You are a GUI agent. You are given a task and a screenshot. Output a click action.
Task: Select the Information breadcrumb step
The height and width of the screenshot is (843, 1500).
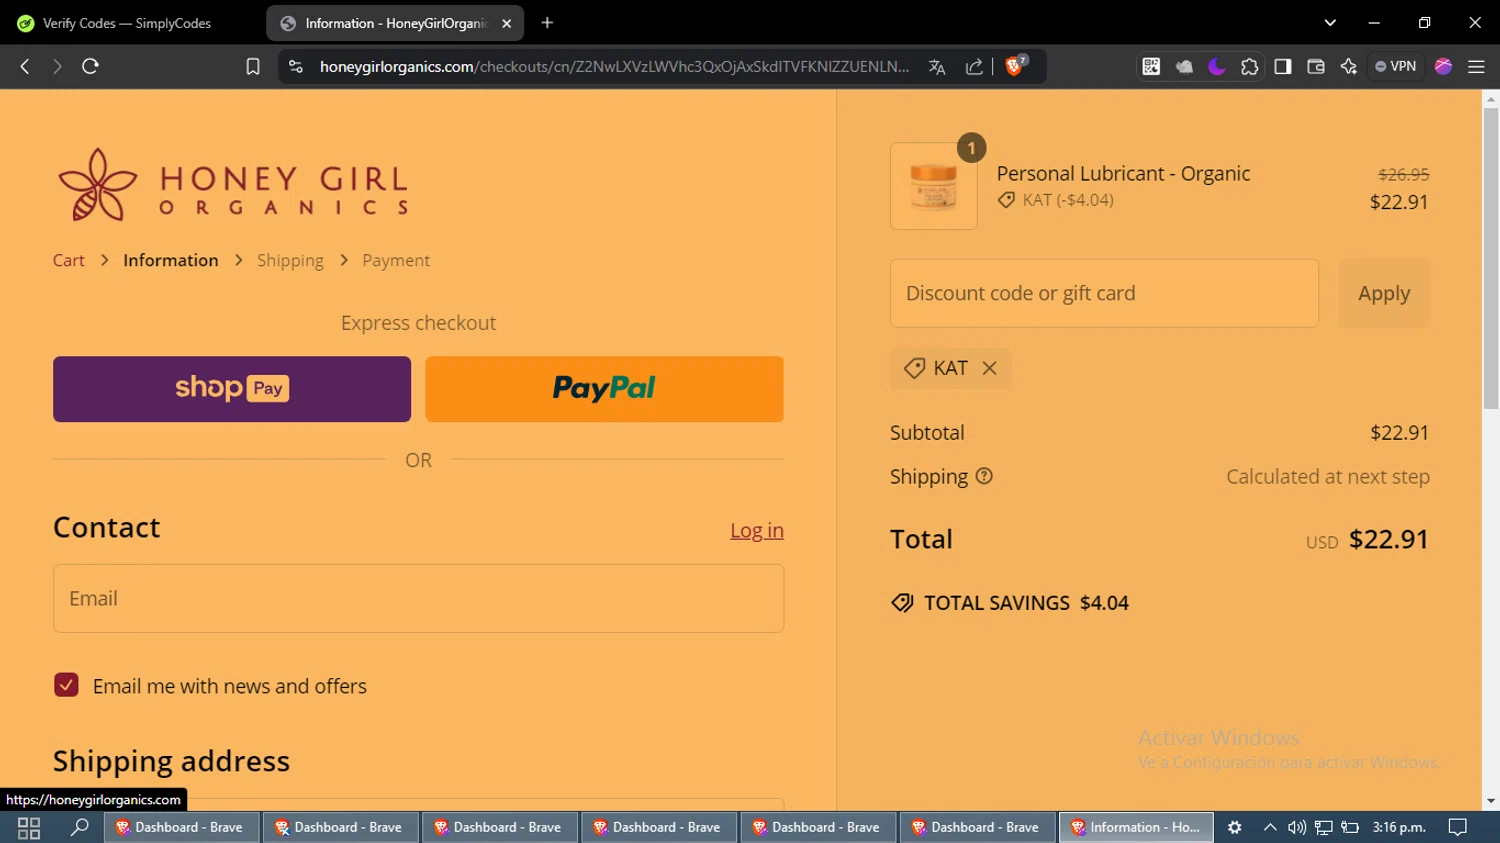point(171,260)
